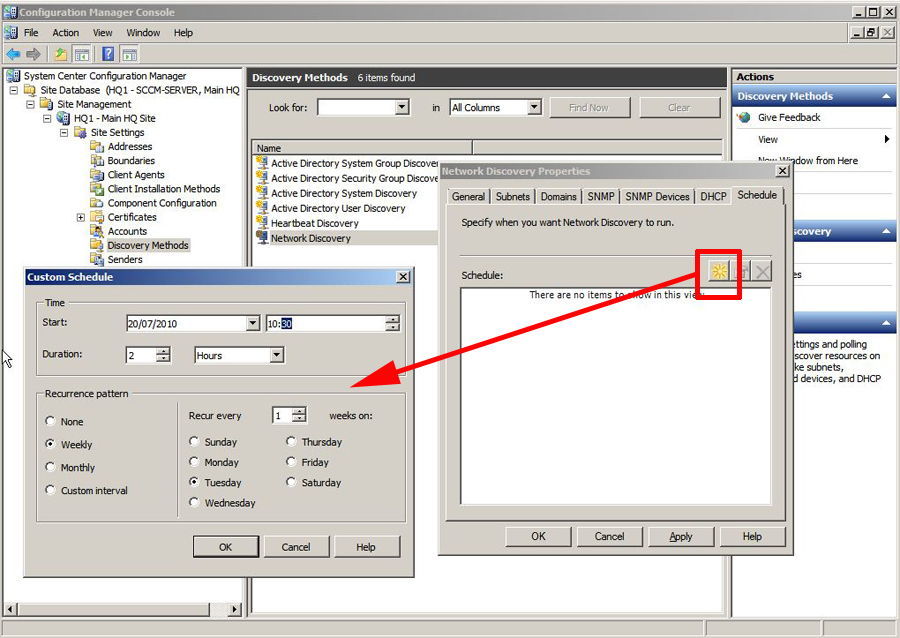Screen dimensions: 900x638
Task: Select the Network Discovery item icon
Action: coord(262,238)
